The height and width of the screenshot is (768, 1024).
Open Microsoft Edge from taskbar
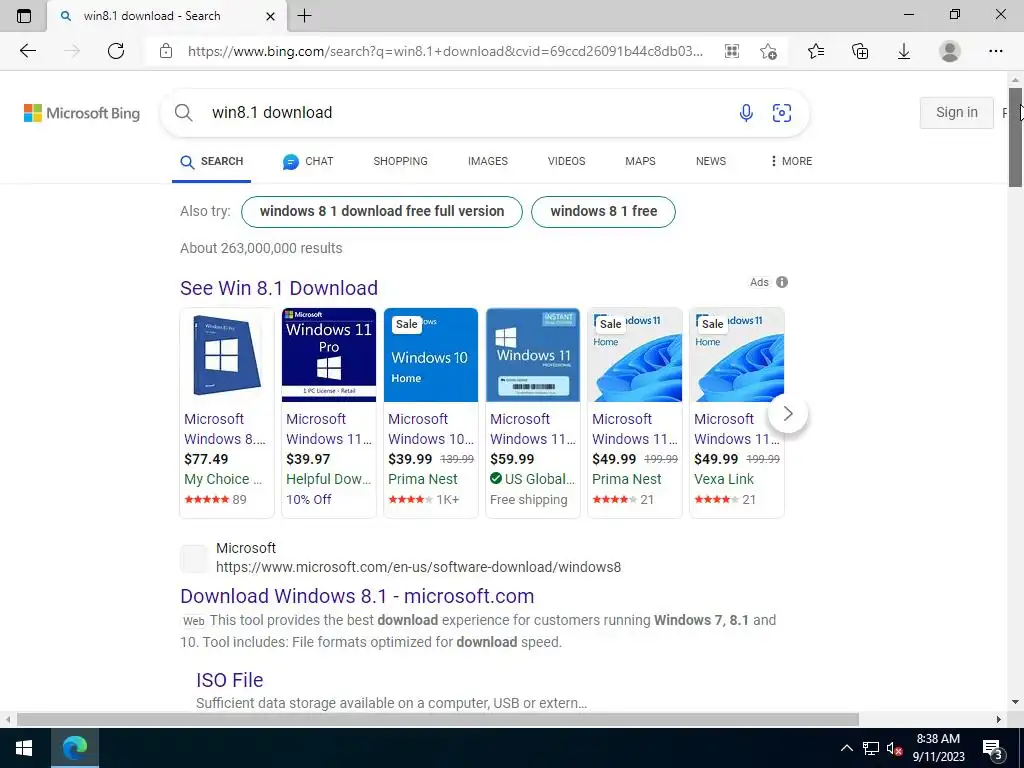point(74,748)
